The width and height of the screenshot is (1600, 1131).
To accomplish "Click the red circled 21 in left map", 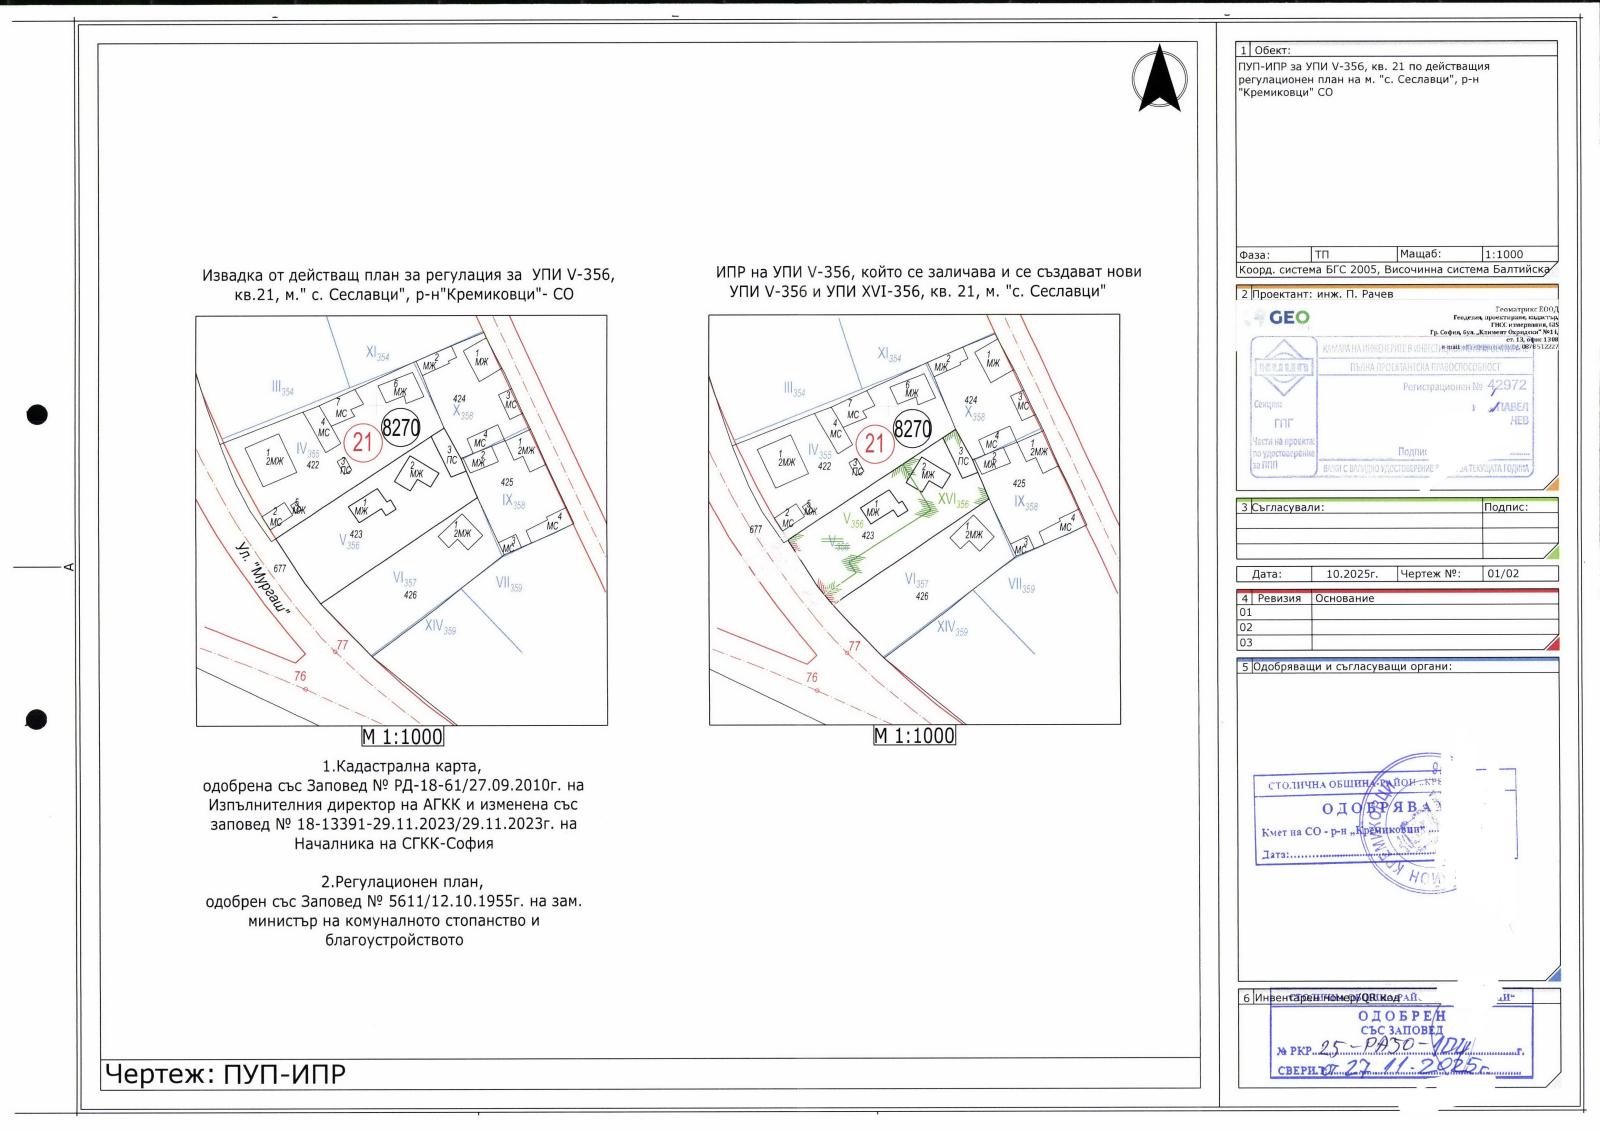I will click(362, 441).
